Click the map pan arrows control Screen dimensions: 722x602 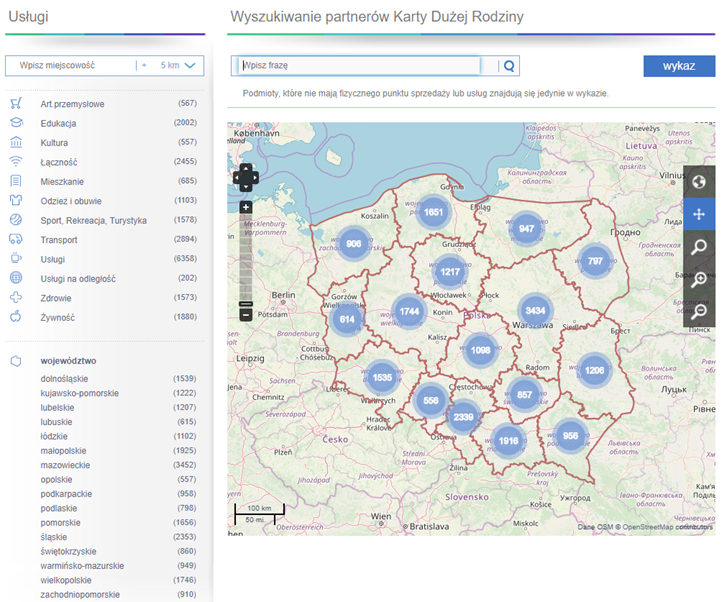point(246,177)
